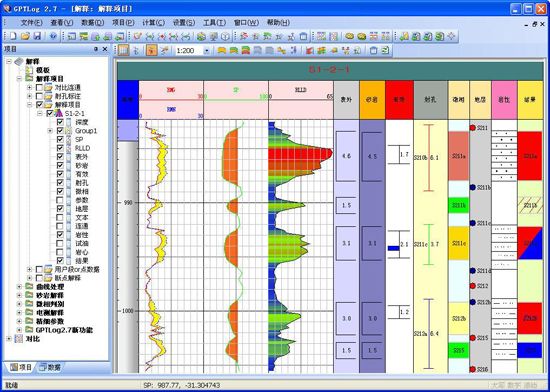Viewport: 550px width, 392px height.
Task: Click the trash bin icon in second toolbar
Action: pyautogui.click(x=373, y=51)
